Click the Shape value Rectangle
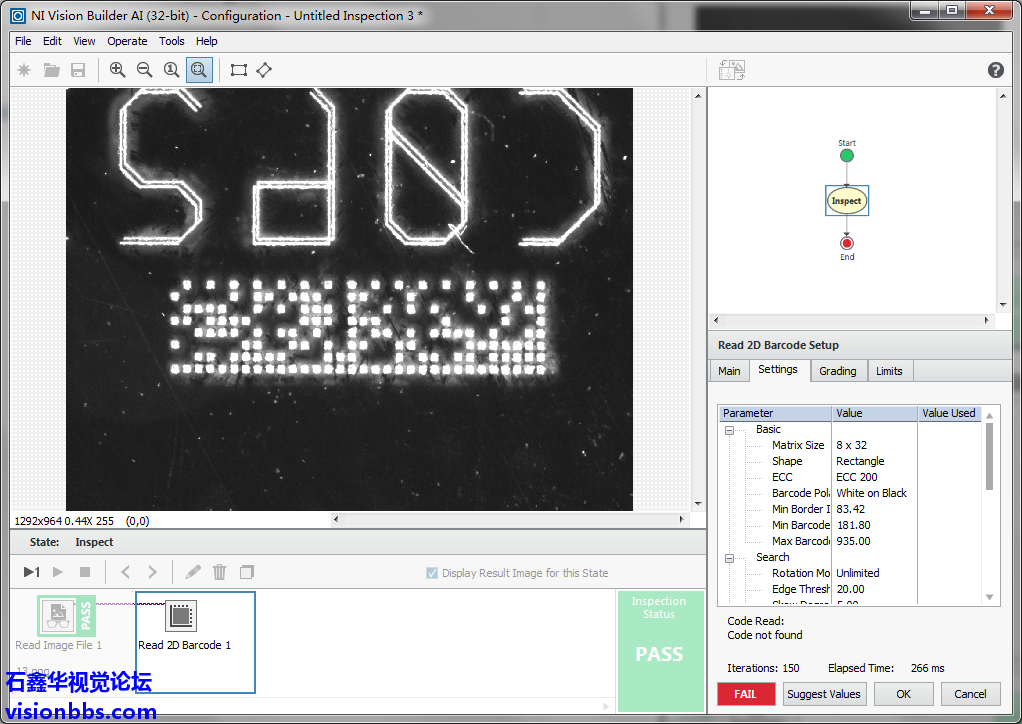1022x724 pixels. (x=860, y=461)
